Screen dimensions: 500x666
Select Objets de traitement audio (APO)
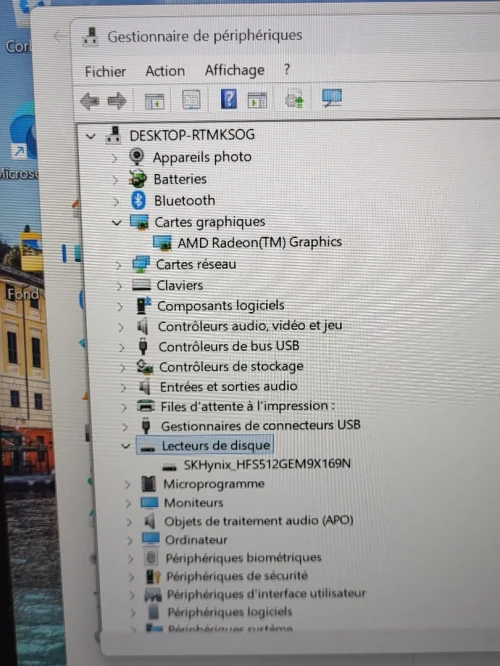[x=259, y=521]
